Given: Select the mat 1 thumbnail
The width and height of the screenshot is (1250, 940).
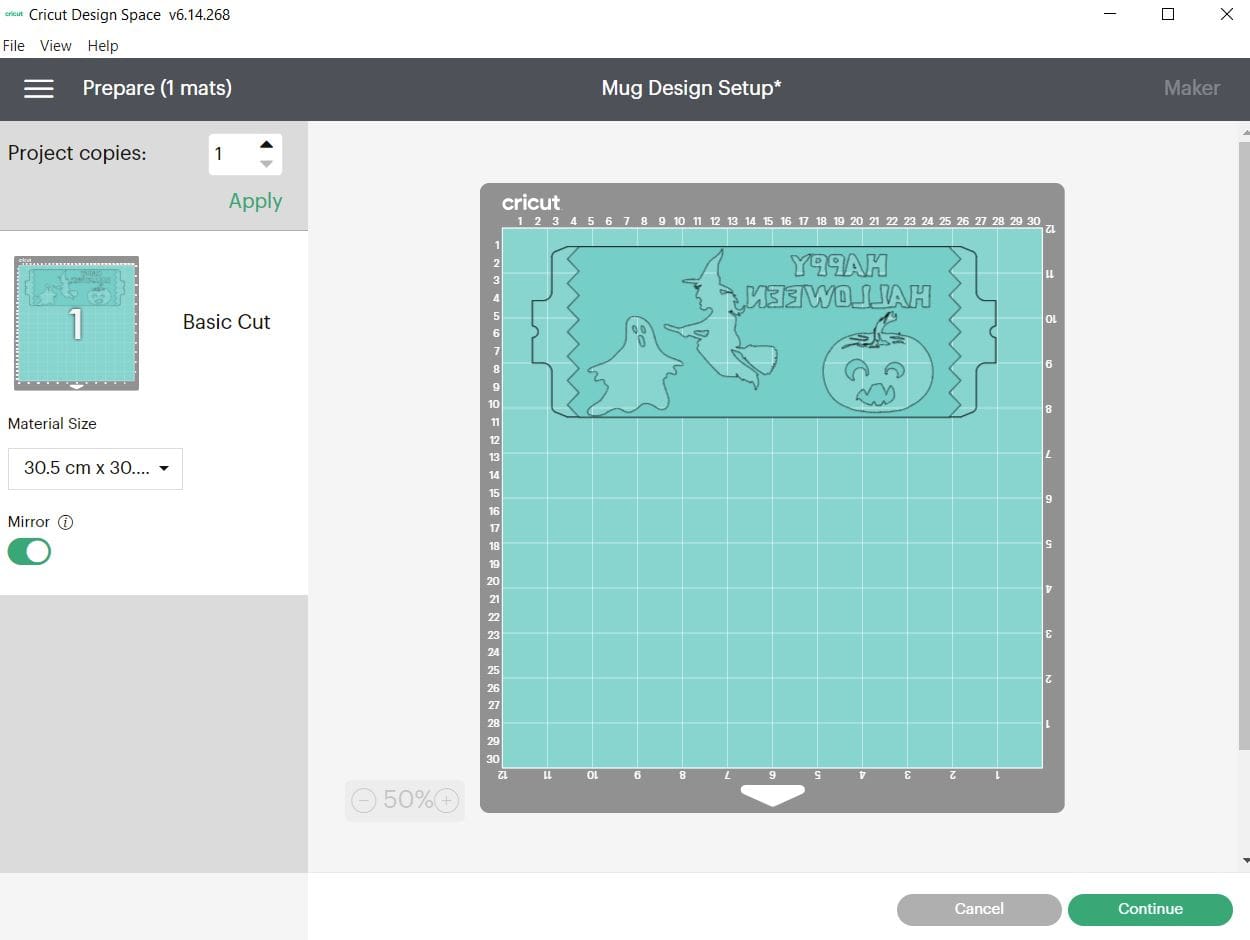Looking at the screenshot, I should point(76,323).
